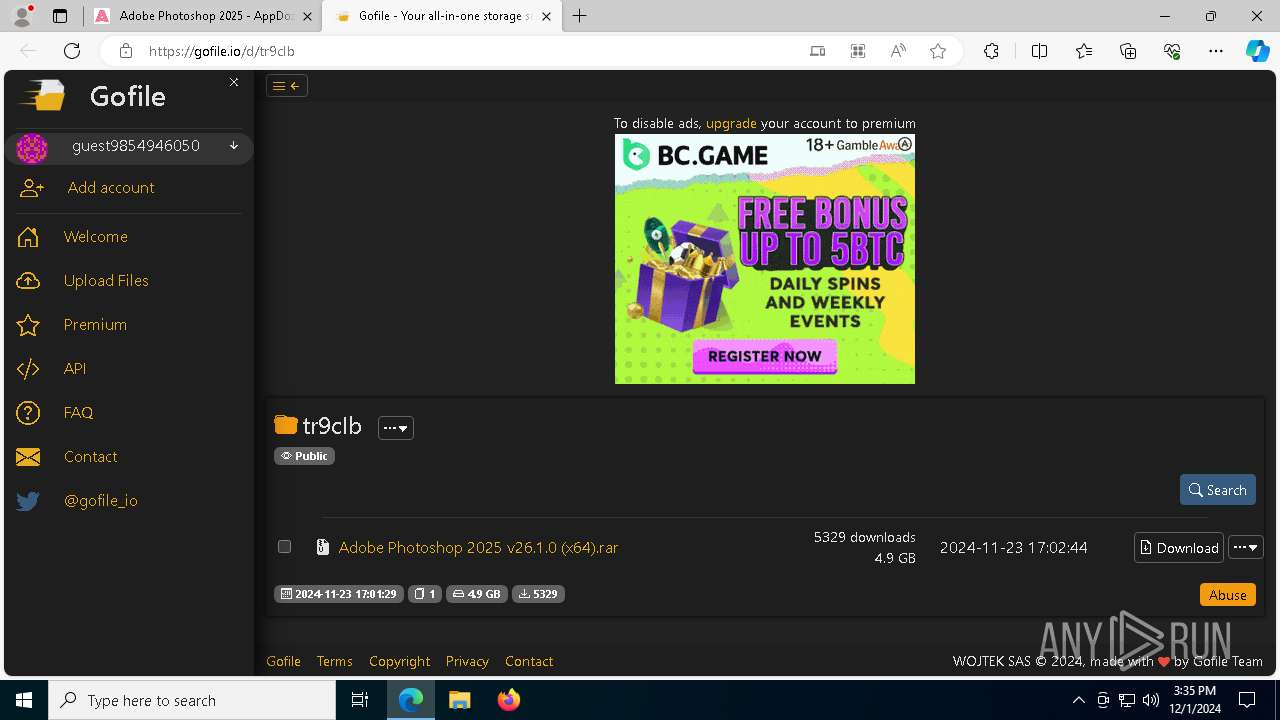Click the Search button
This screenshot has width=1280, height=720.
click(1218, 490)
